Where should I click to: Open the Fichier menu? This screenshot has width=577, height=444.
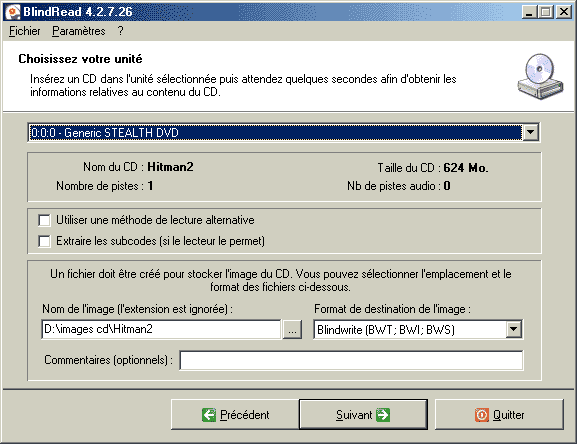(25, 31)
